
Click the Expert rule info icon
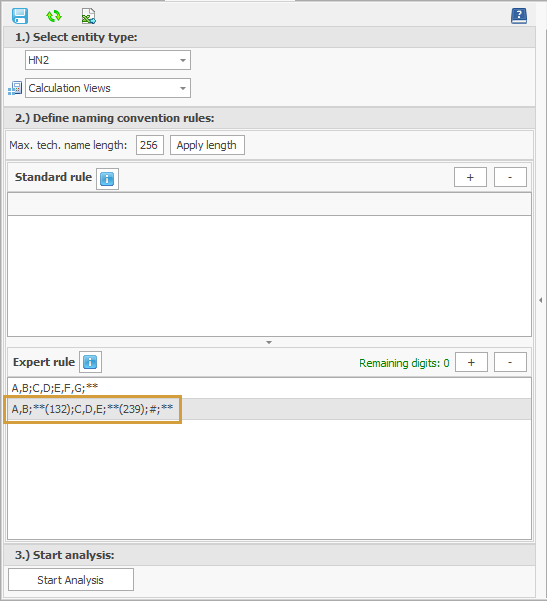pyautogui.click(x=90, y=362)
